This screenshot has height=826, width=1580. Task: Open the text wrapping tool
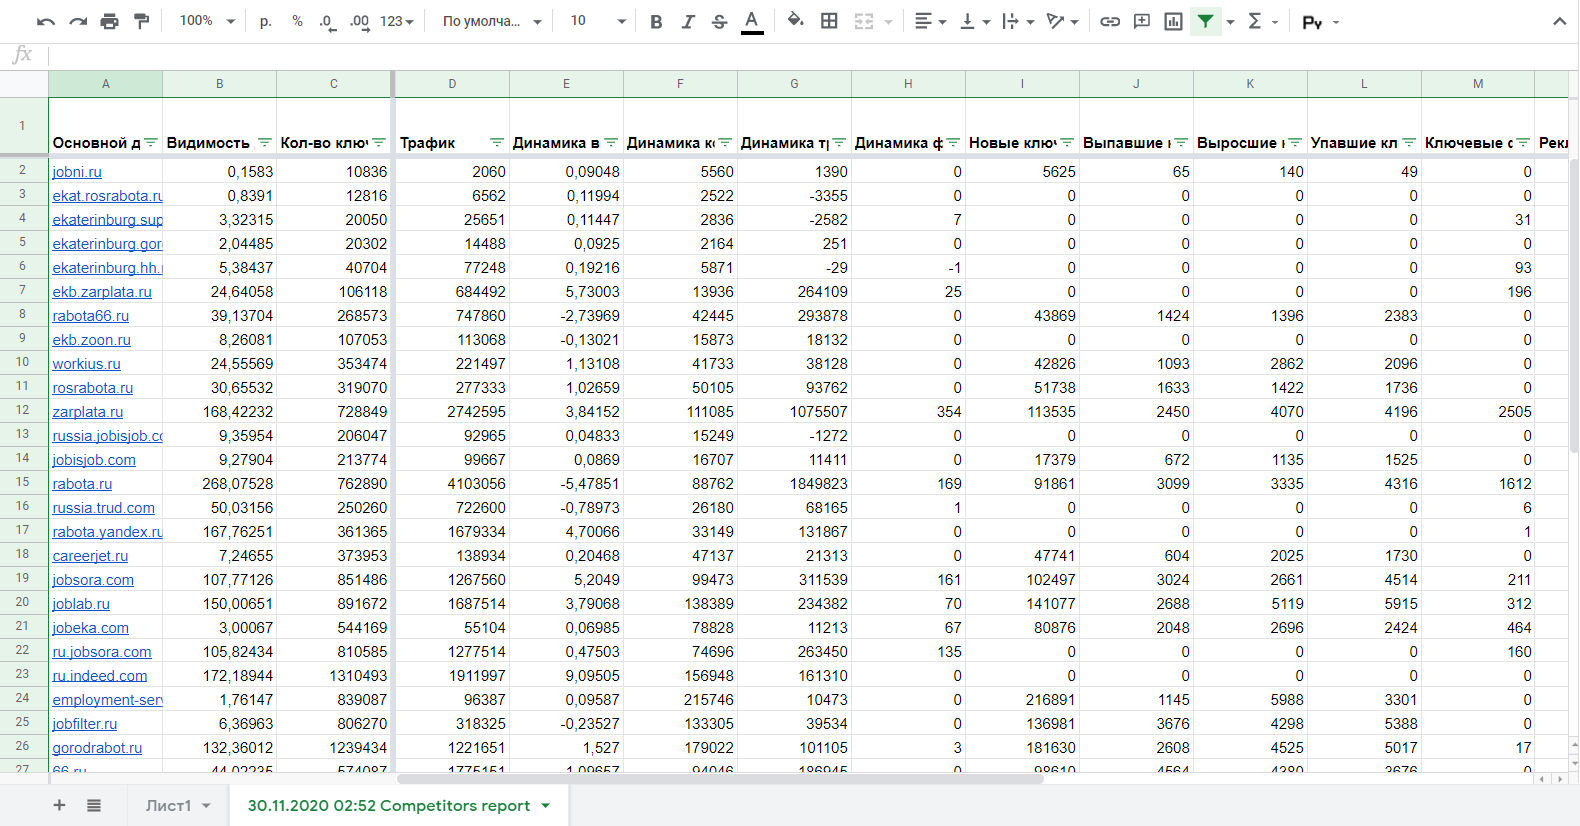tap(1017, 21)
